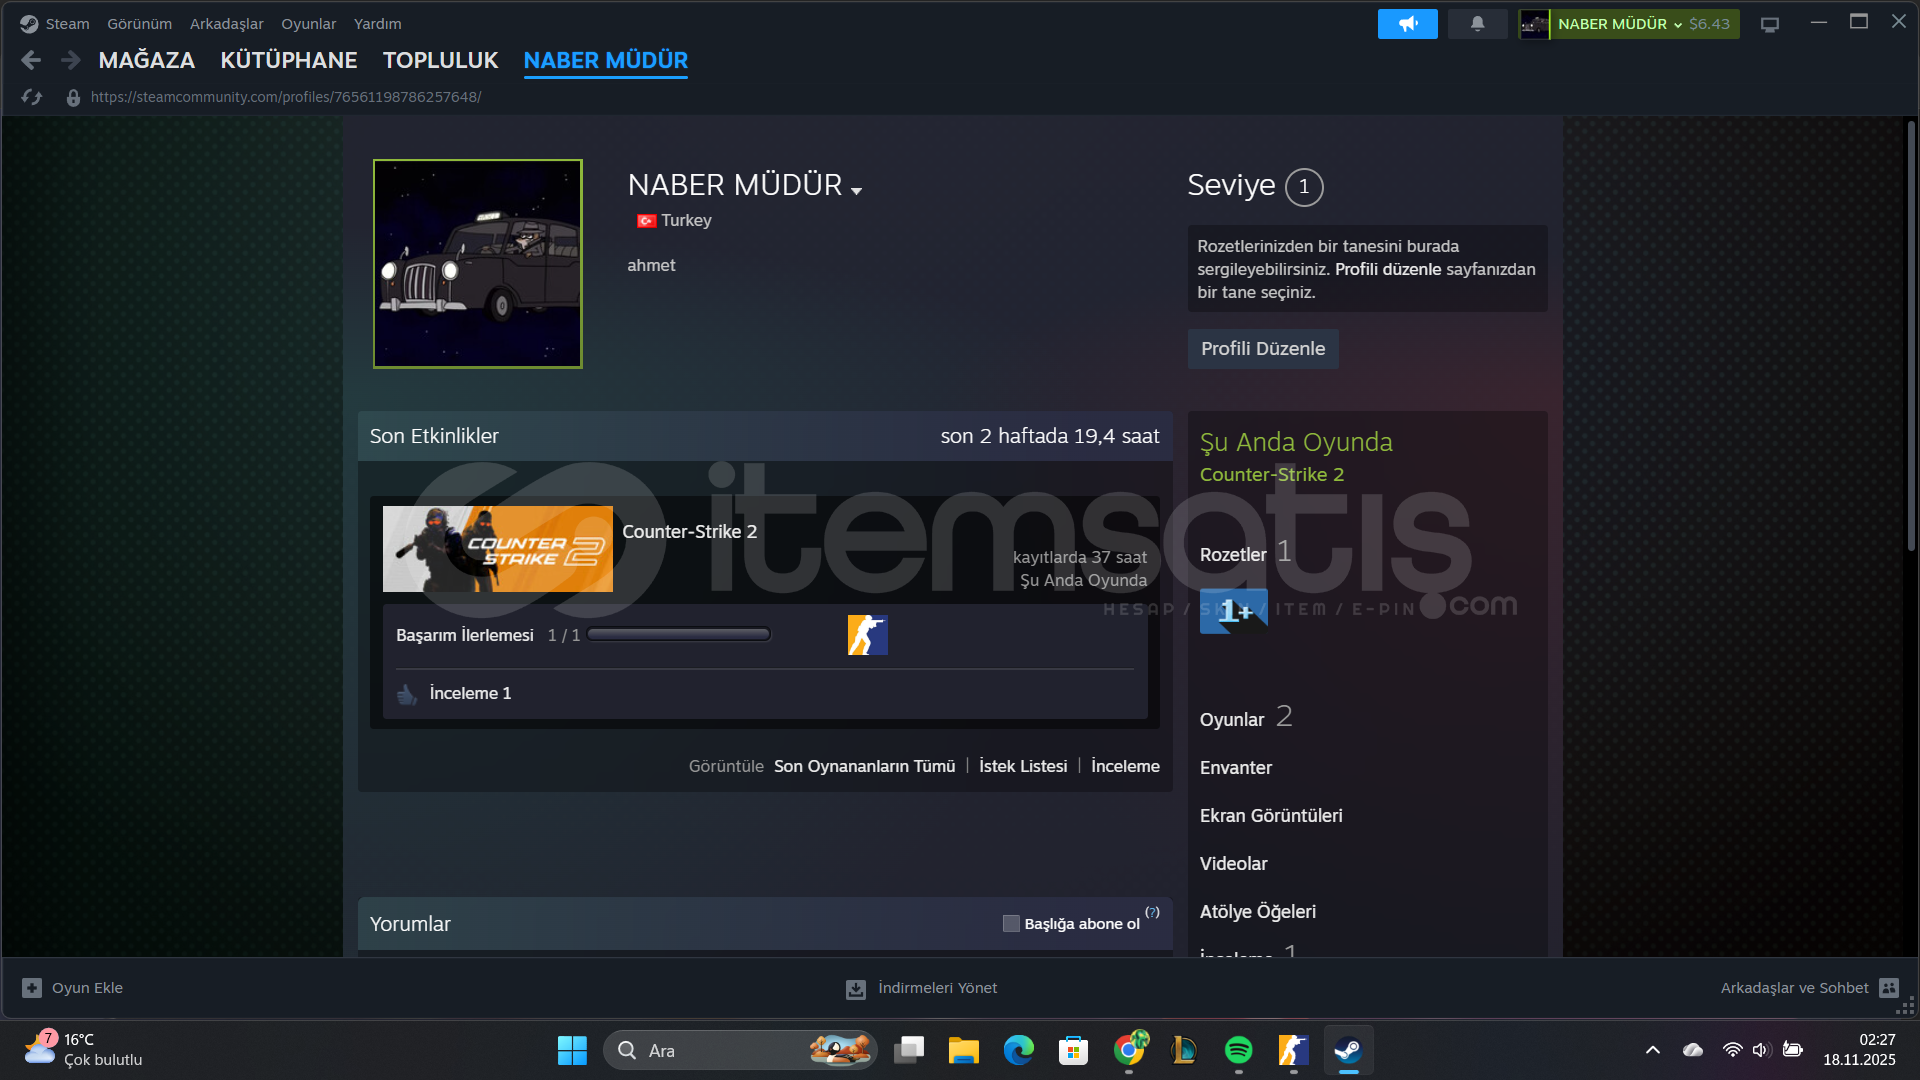Go back with the left arrow icon

tap(31, 60)
